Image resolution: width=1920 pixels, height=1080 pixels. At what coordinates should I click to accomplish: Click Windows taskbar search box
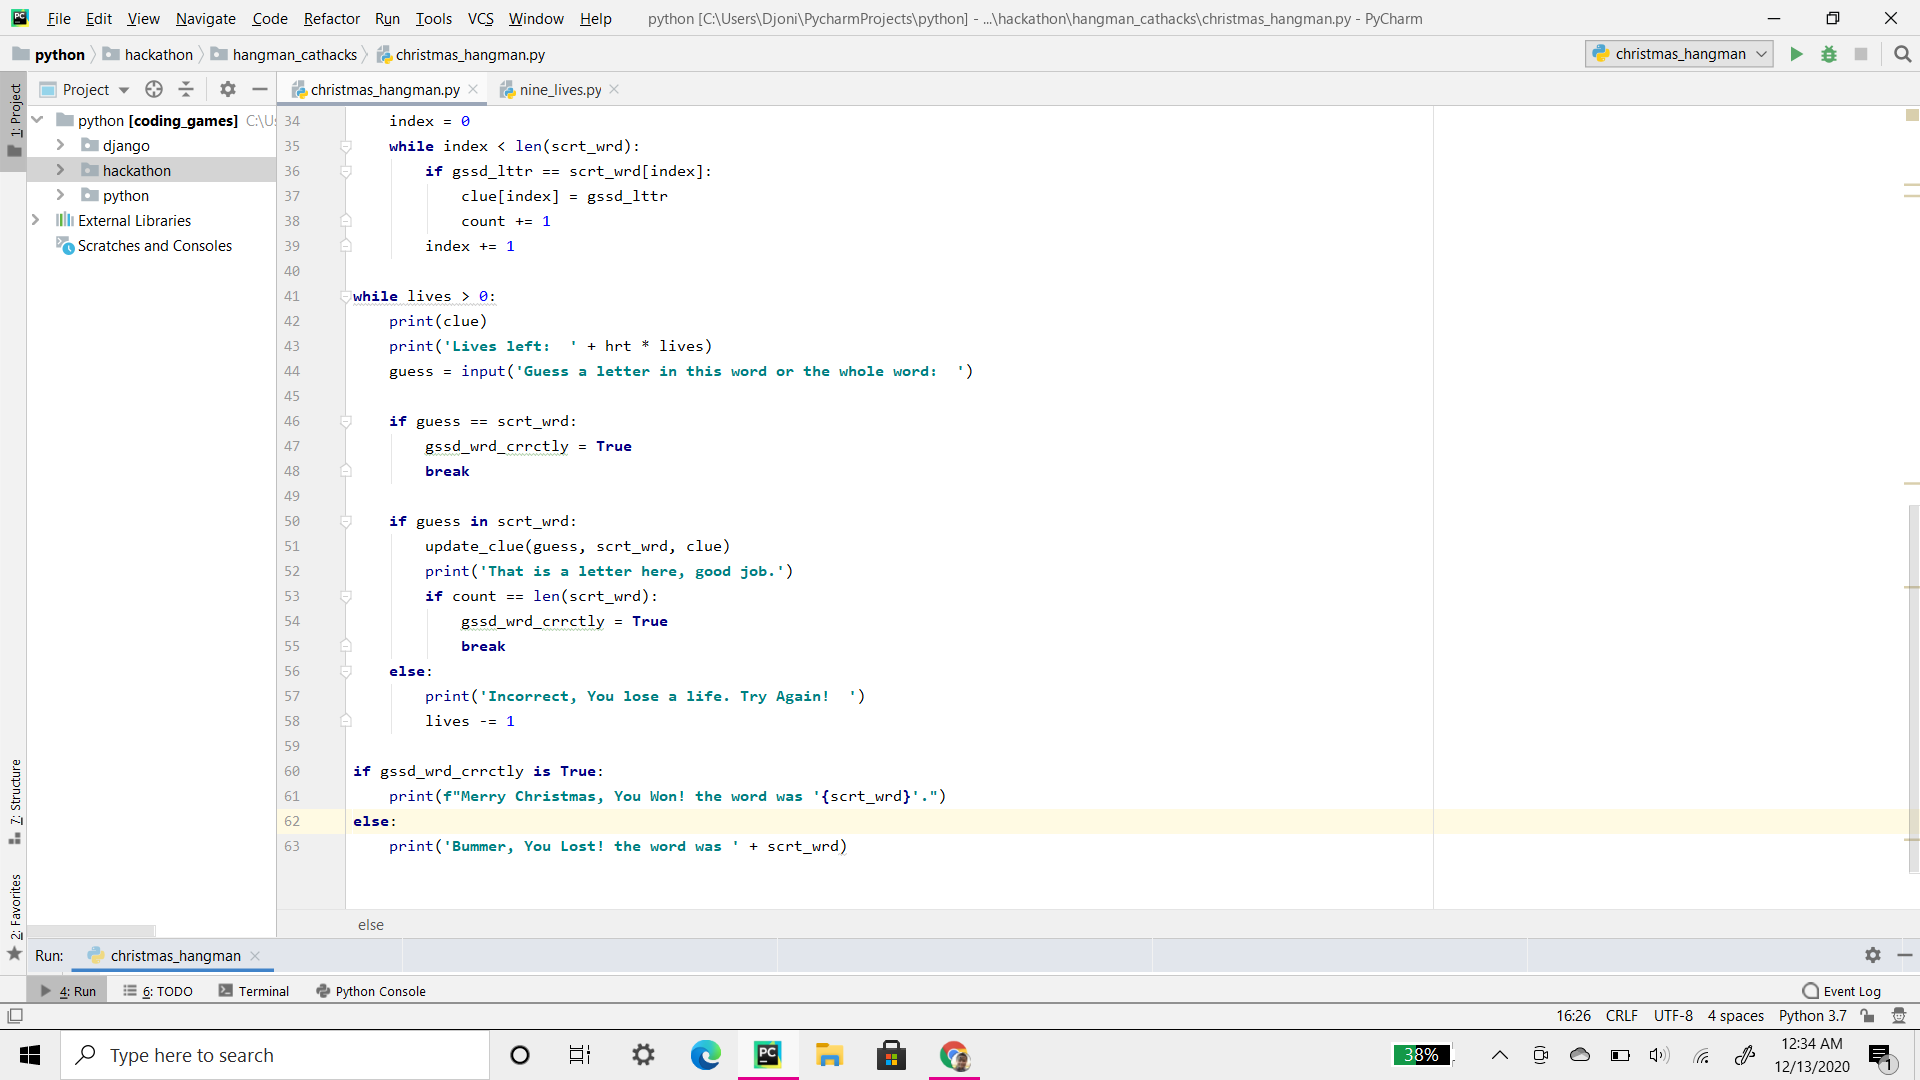(x=275, y=1055)
